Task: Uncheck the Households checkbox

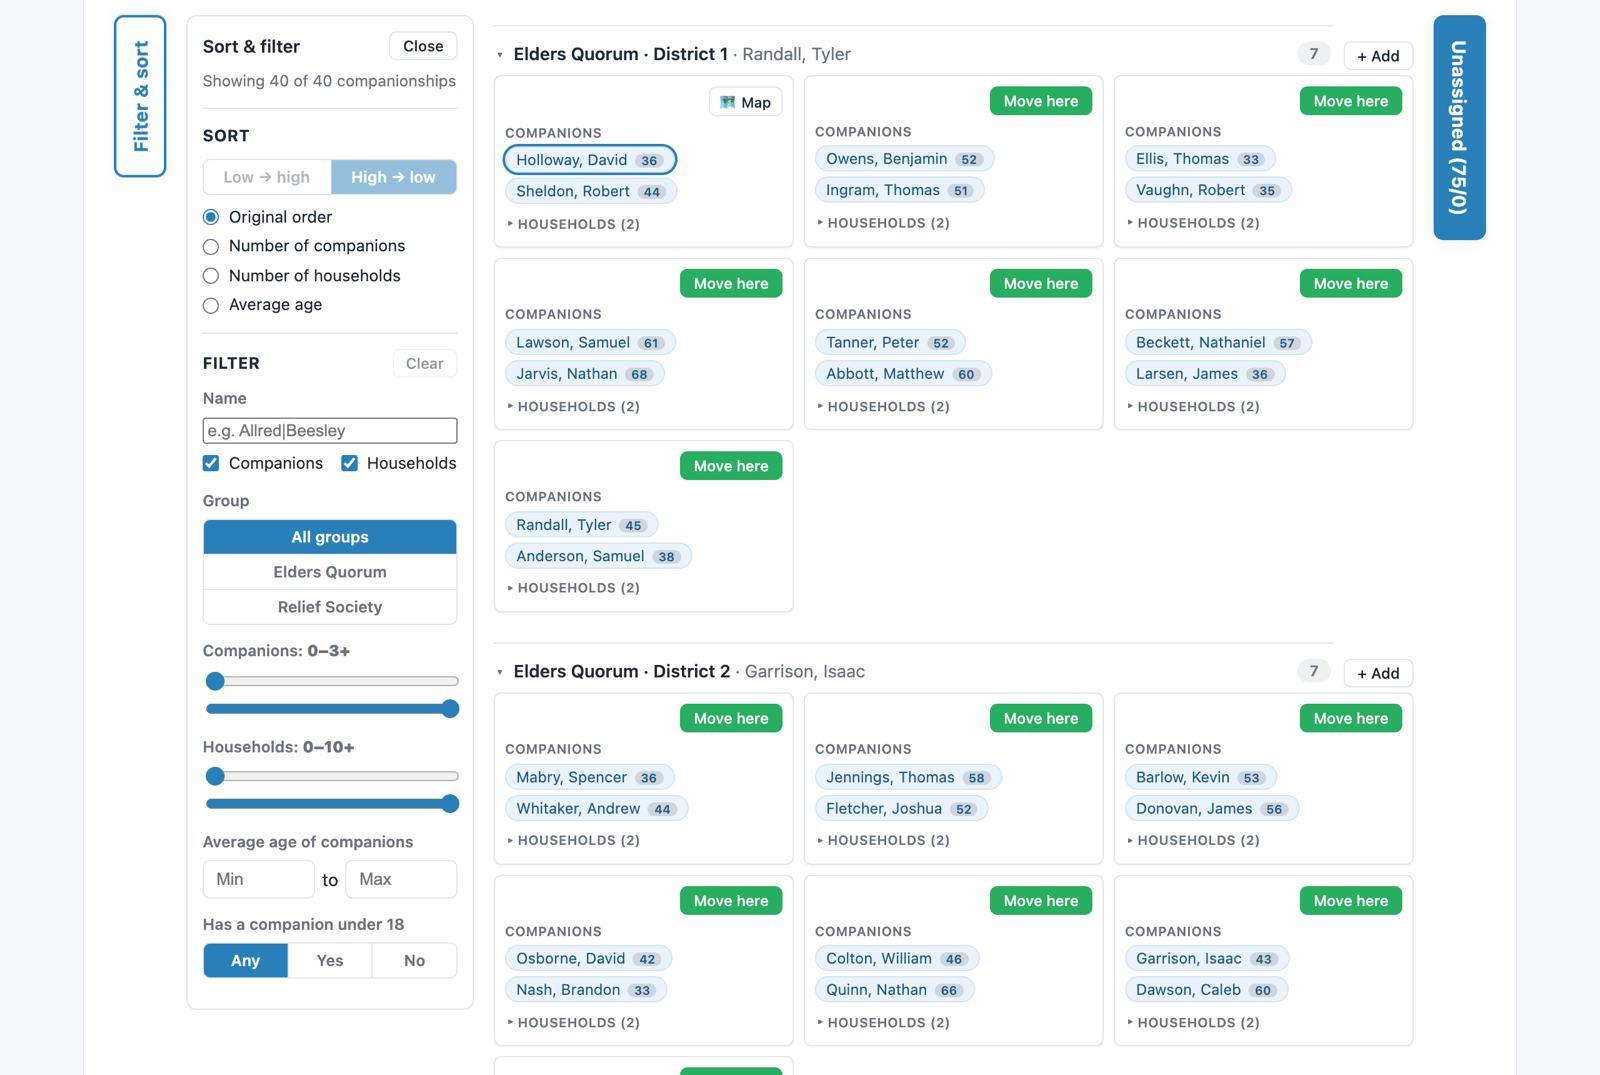Action: 349,463
